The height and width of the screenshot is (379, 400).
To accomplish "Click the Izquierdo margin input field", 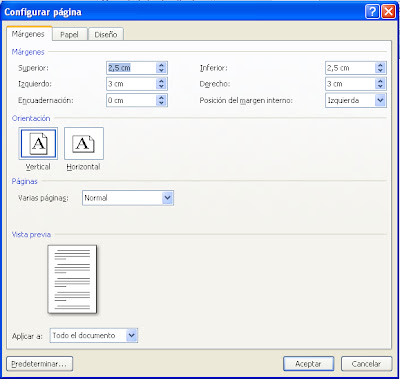I will click(131, 84).
